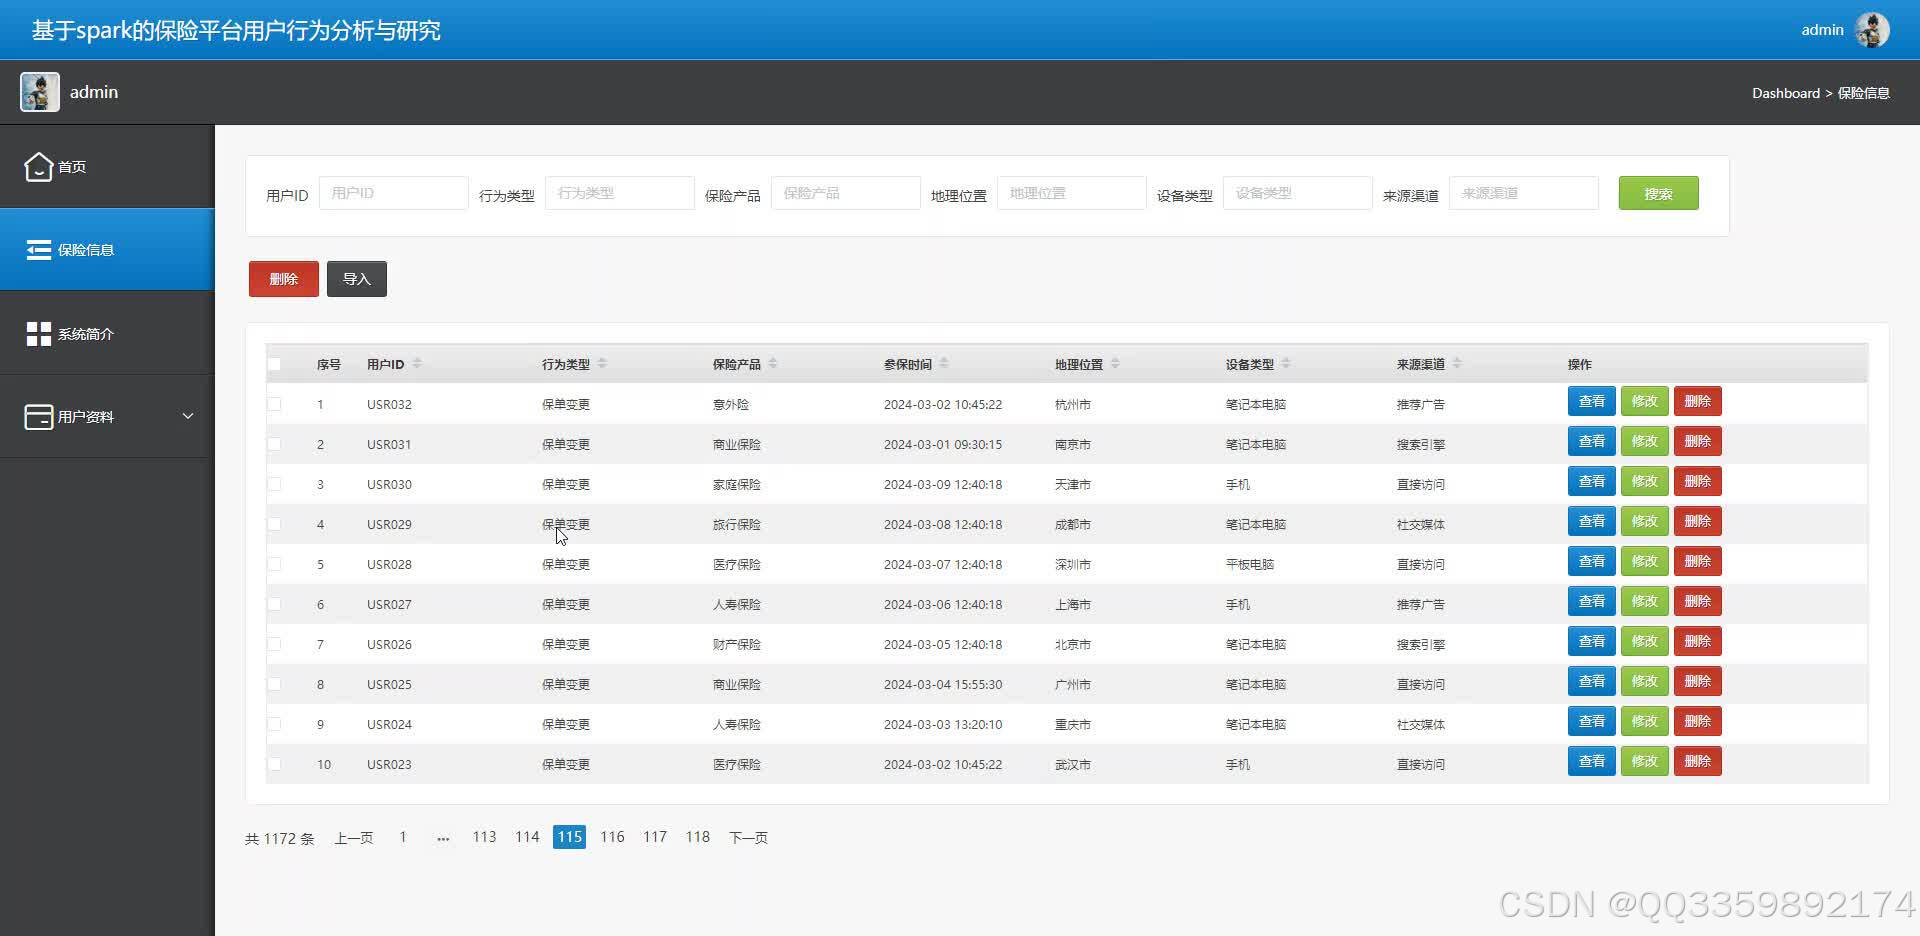
Task: Open the ellipsis page-jump in pagination
Action: (x=443, y=838)
